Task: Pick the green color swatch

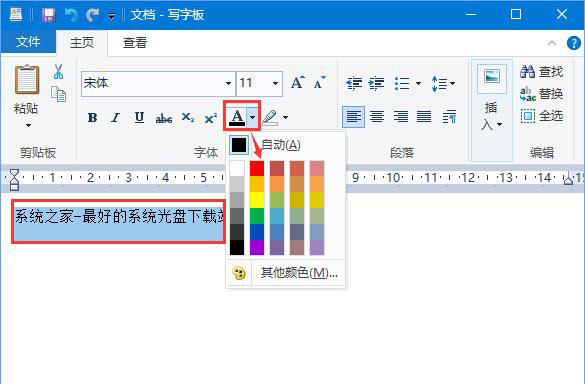Action: tap(257, 216)
